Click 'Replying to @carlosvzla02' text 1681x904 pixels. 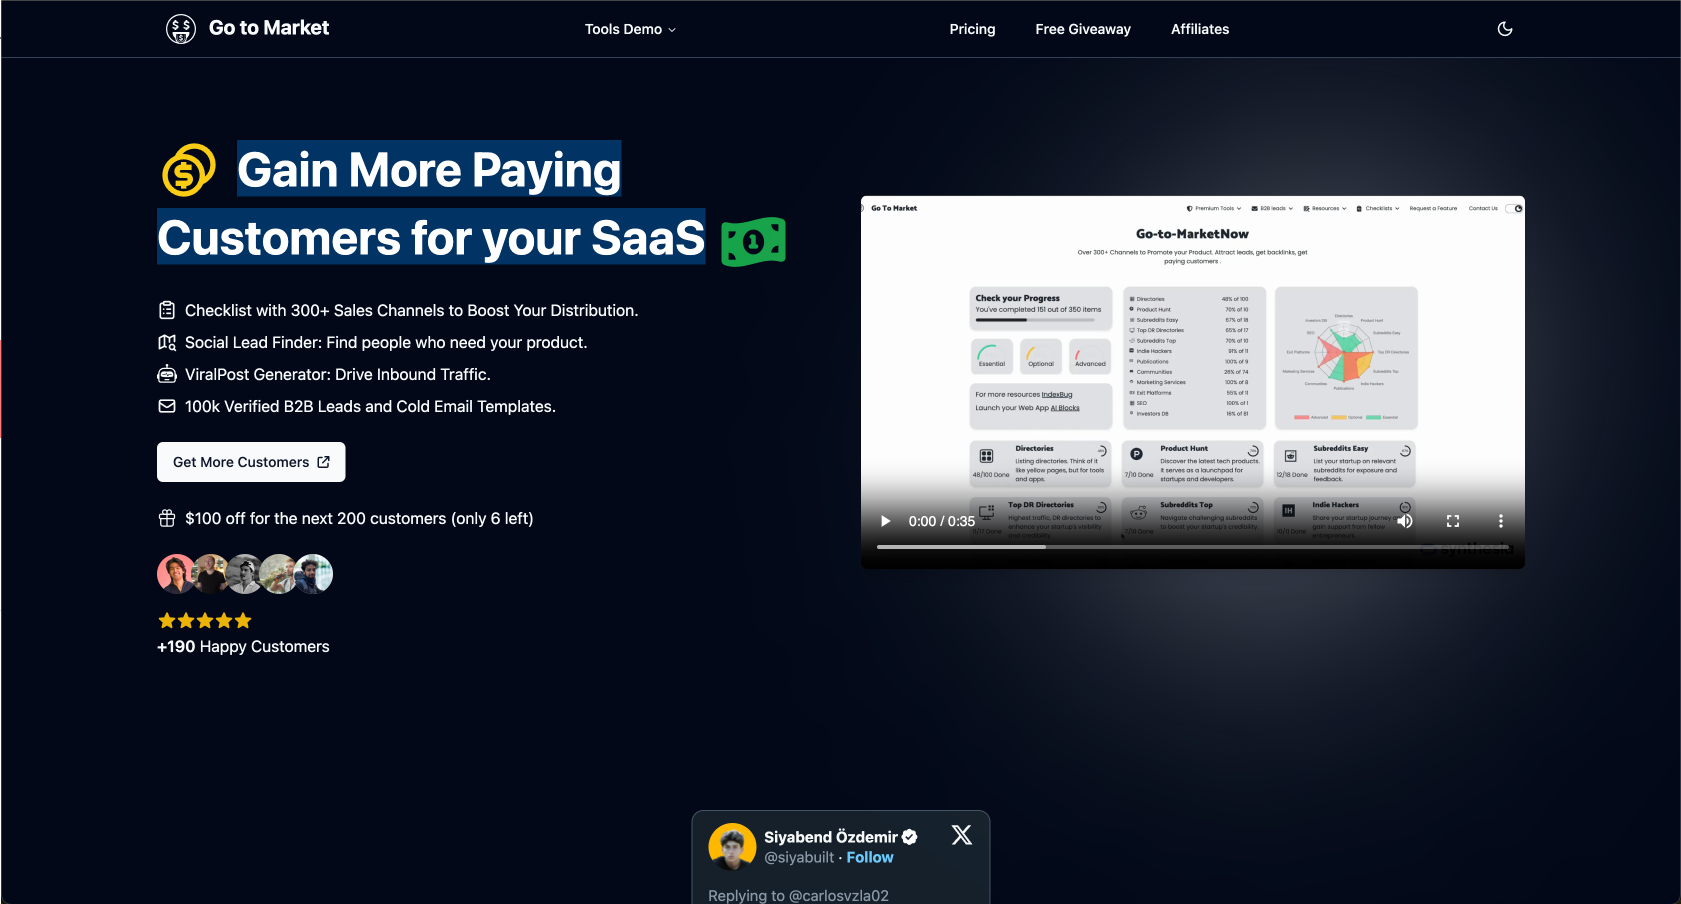point(798,895)
